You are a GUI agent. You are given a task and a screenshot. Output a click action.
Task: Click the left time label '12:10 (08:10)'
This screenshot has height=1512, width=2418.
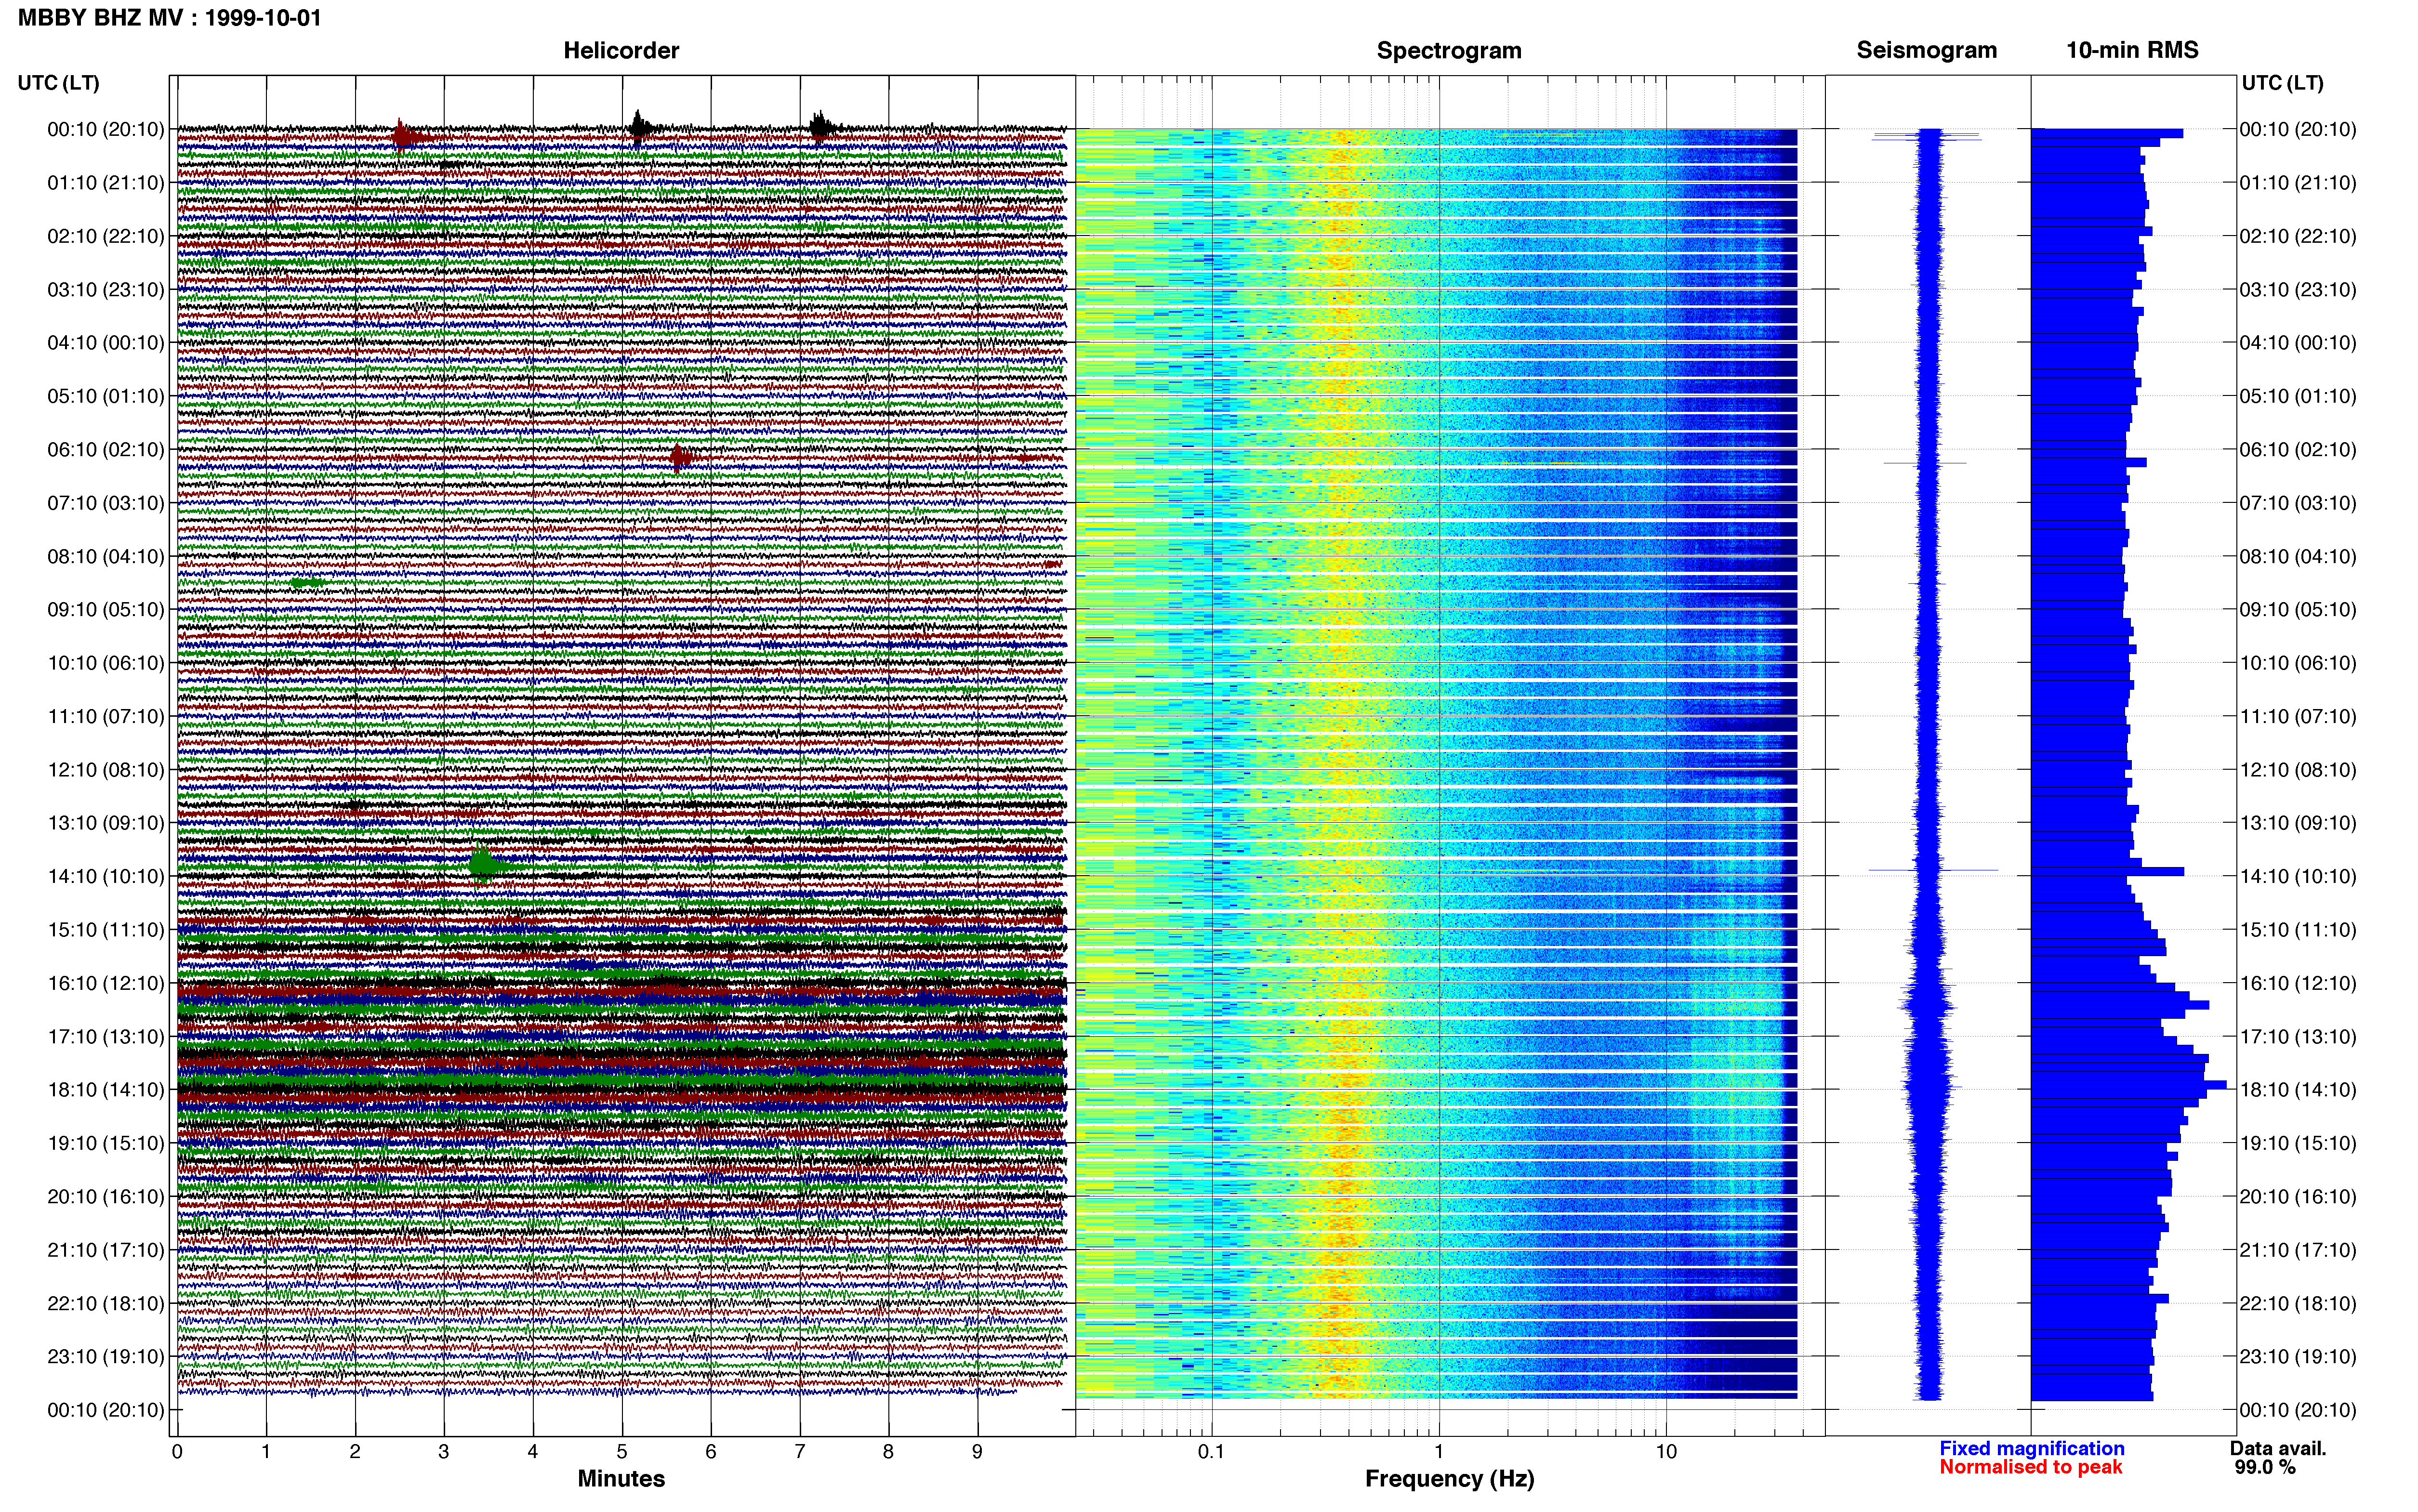point(106,770)
